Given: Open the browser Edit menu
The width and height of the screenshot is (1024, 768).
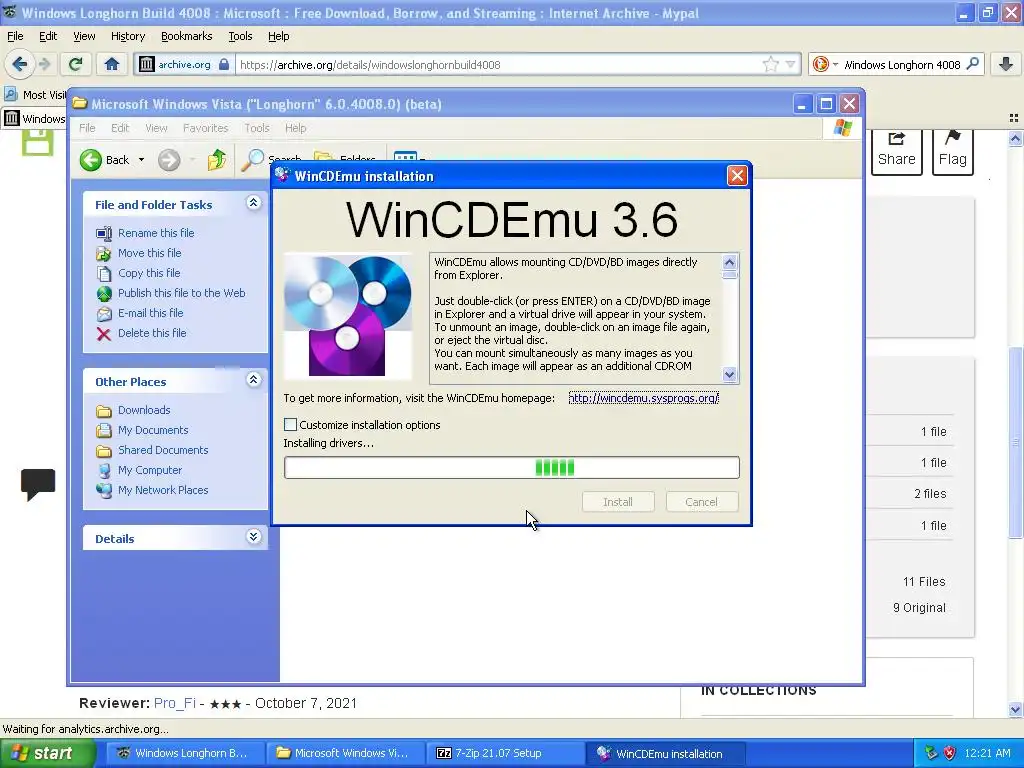Looking at the screenshot, I should 48,36.
